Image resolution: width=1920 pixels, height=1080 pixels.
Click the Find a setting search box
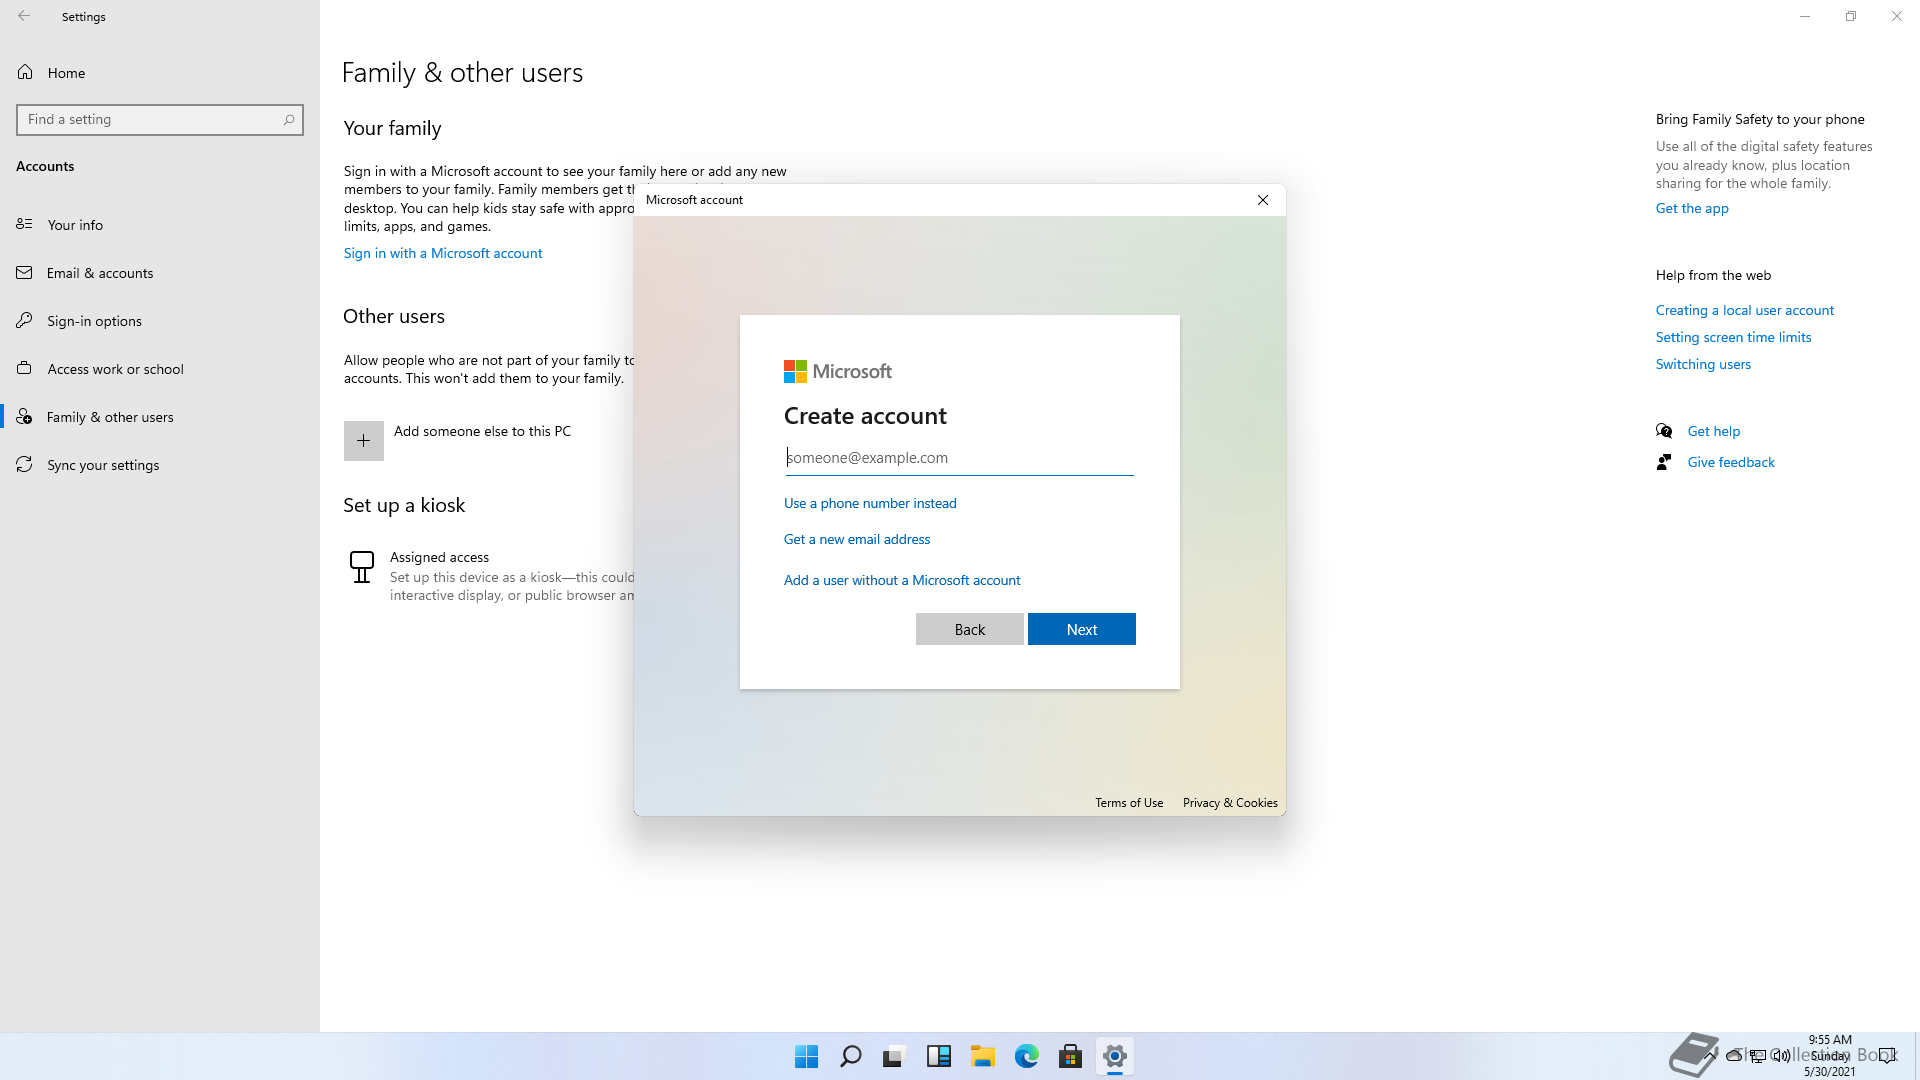coord(160,119)
